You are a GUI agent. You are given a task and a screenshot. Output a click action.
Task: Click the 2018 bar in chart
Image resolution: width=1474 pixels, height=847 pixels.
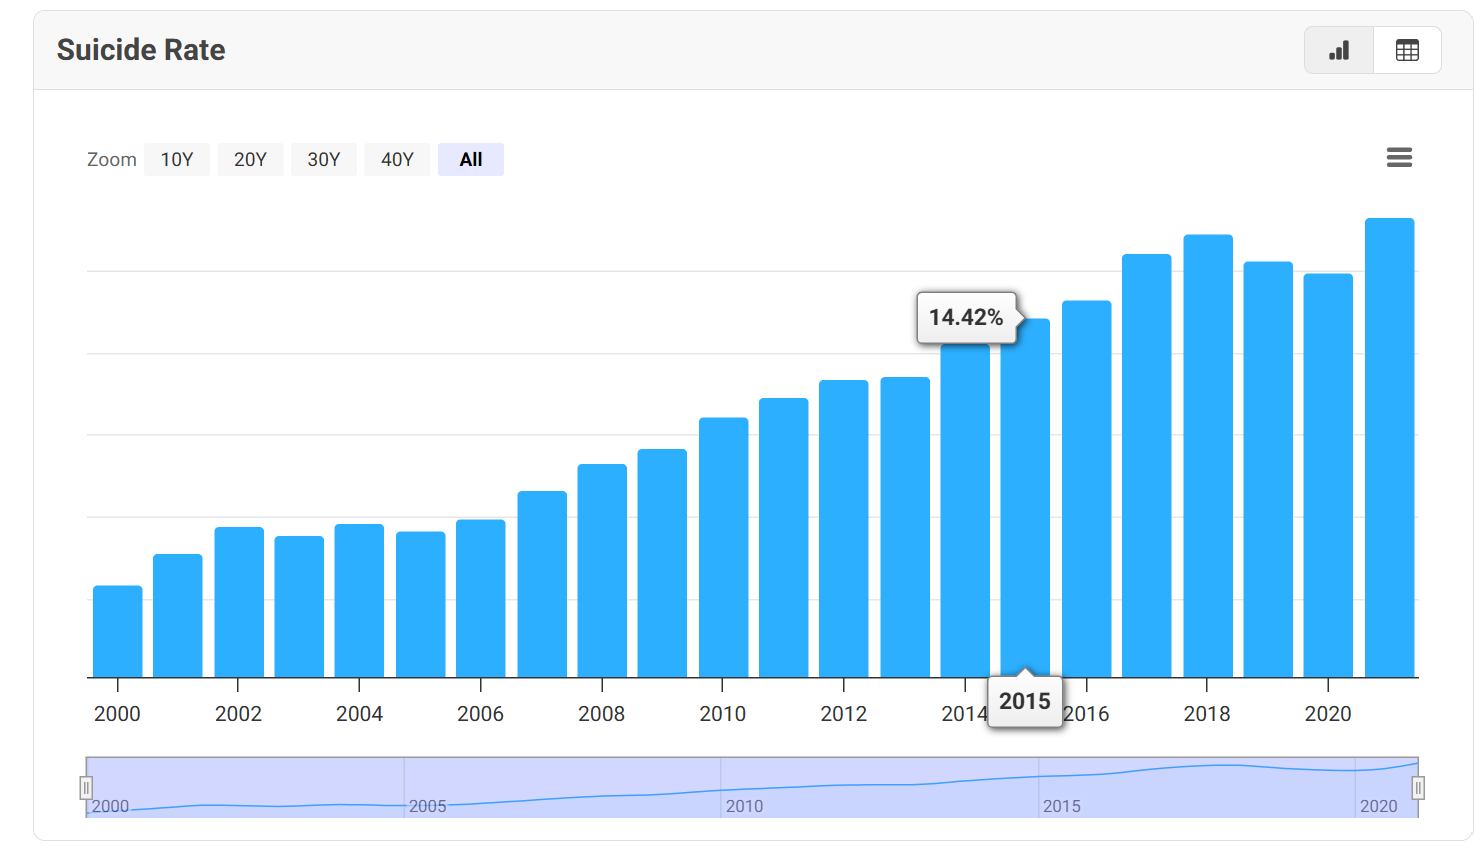click(x=1208, y=456)
